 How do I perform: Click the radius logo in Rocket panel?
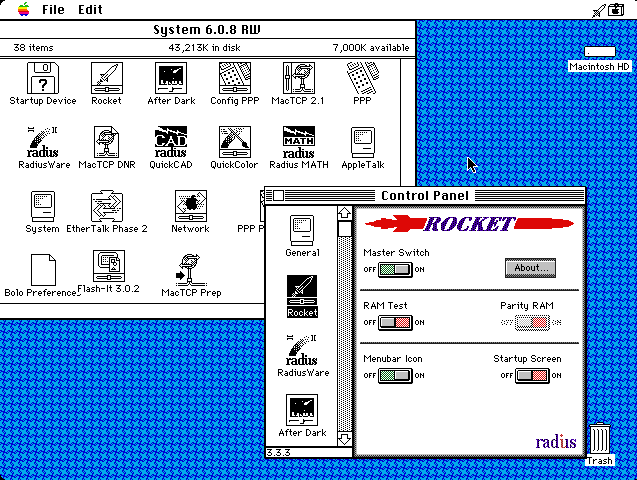tap(556, 441)
